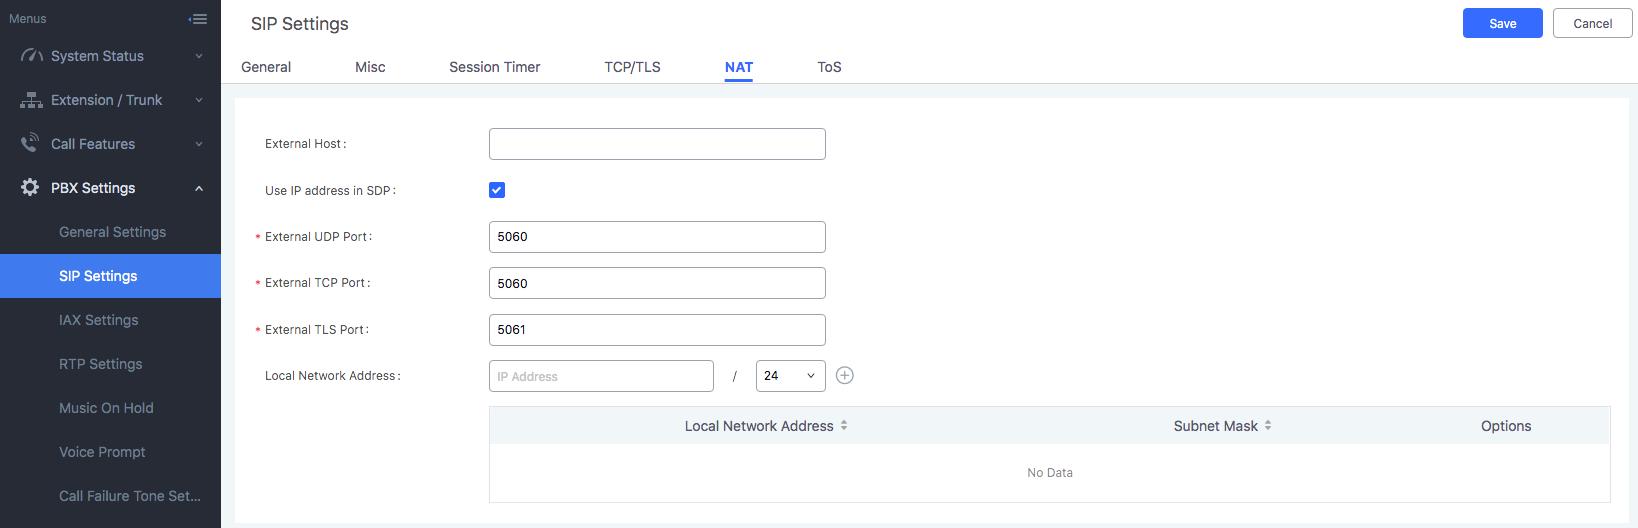The image size is (1638, 528).
Task: Click the External TCP Port field
Action: click(x=657, y=283)
